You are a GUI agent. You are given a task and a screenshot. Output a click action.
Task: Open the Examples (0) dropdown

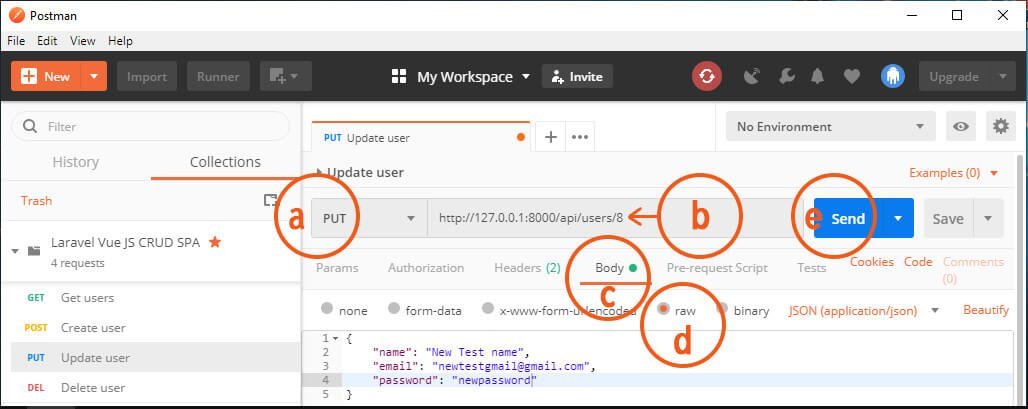(953, 173)
